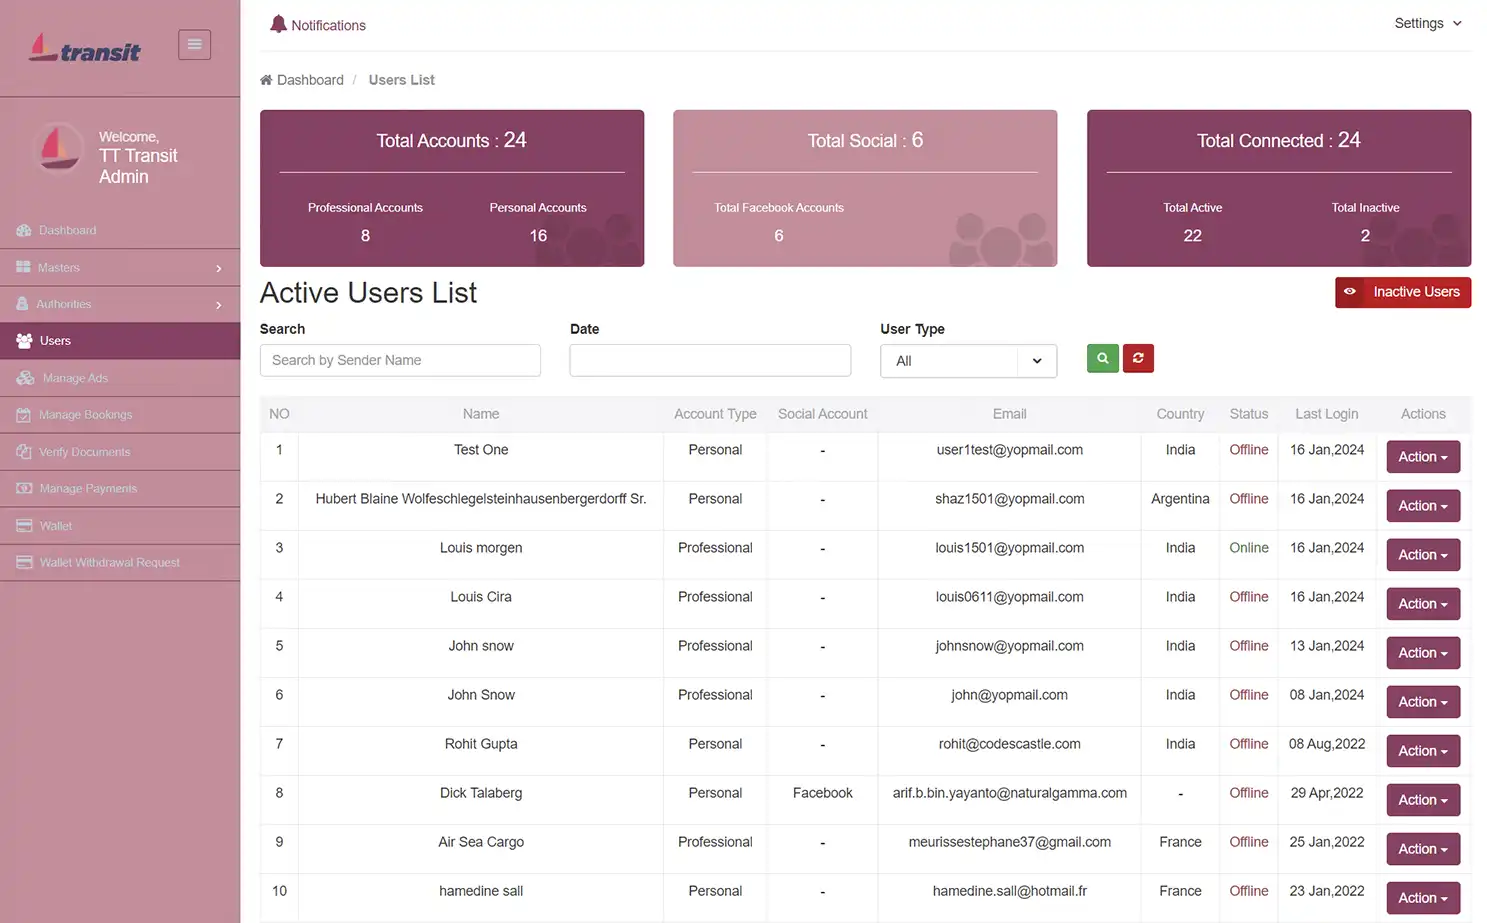This screenshot has width=1487, height=923.
Task: Open the Manage Bookings menu item
Action: [86, 414]
